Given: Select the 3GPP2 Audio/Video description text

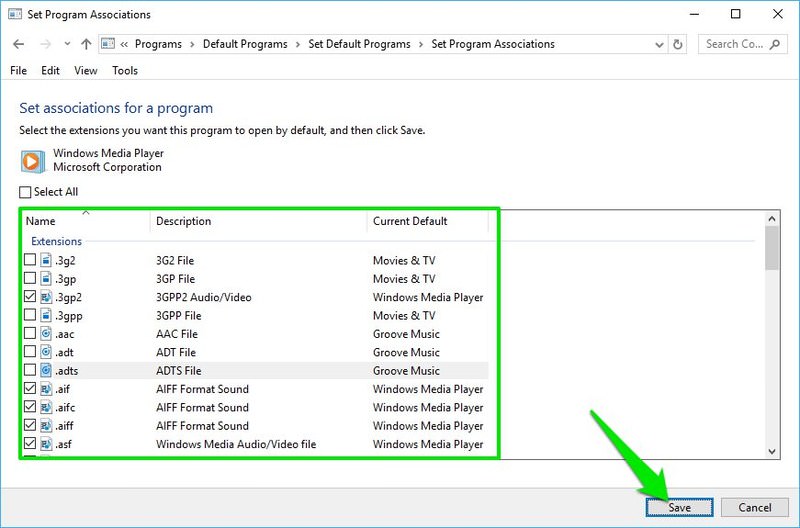Looking at the screenshot, I should pyautogui.click(x=204, y=297).
